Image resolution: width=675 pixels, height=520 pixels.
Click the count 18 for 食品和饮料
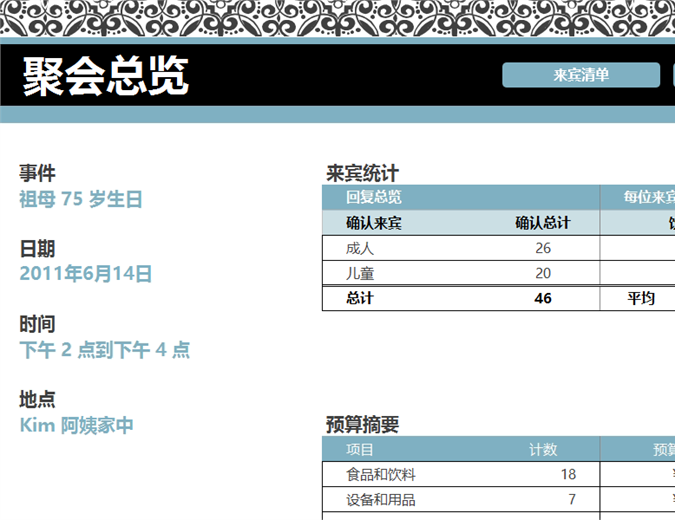tap(568, 474)
